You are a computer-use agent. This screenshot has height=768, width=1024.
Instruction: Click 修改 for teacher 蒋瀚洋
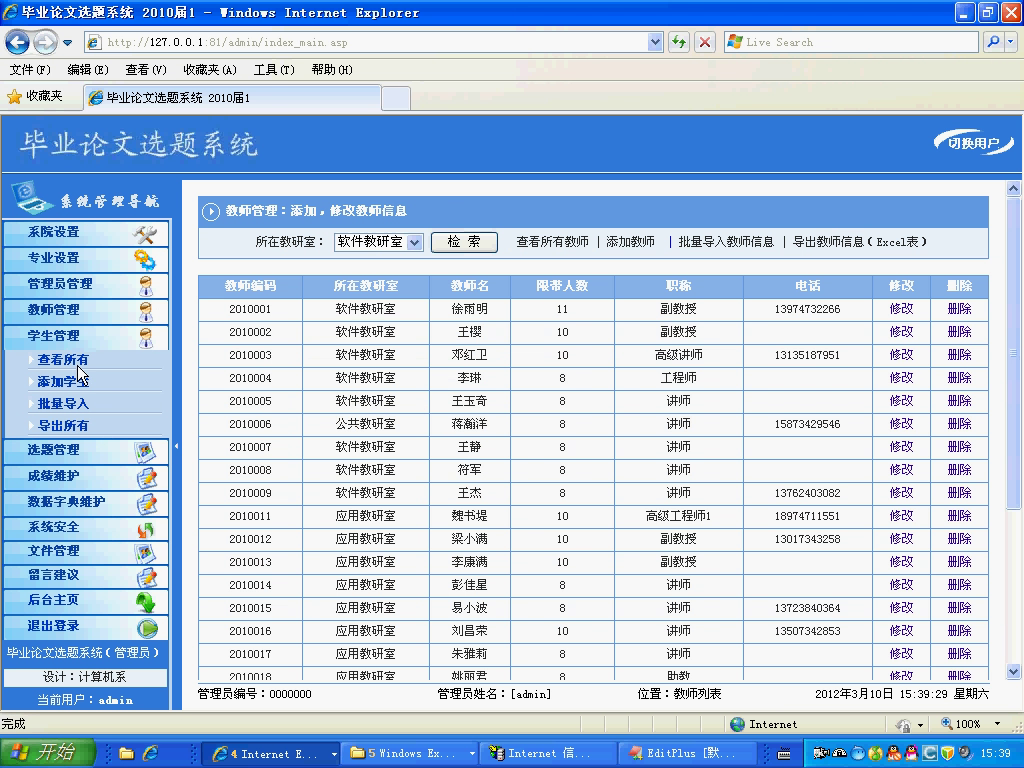tap(901, 424)
